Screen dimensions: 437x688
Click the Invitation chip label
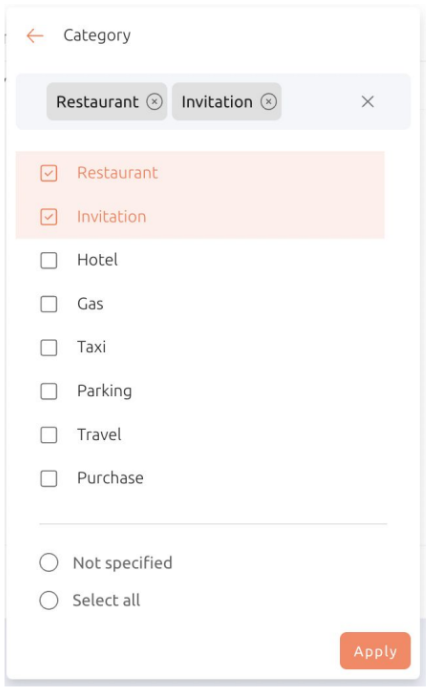[x=217, y=102]
